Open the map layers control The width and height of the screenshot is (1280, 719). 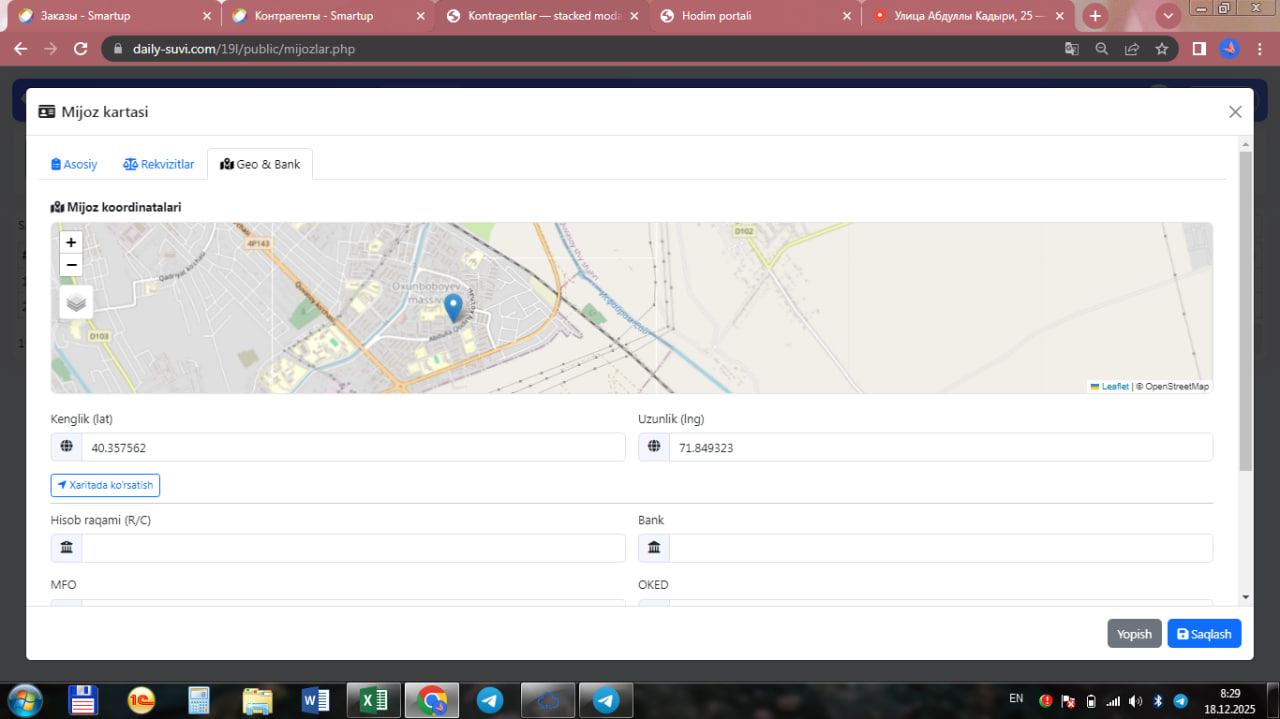coord(76,302)
